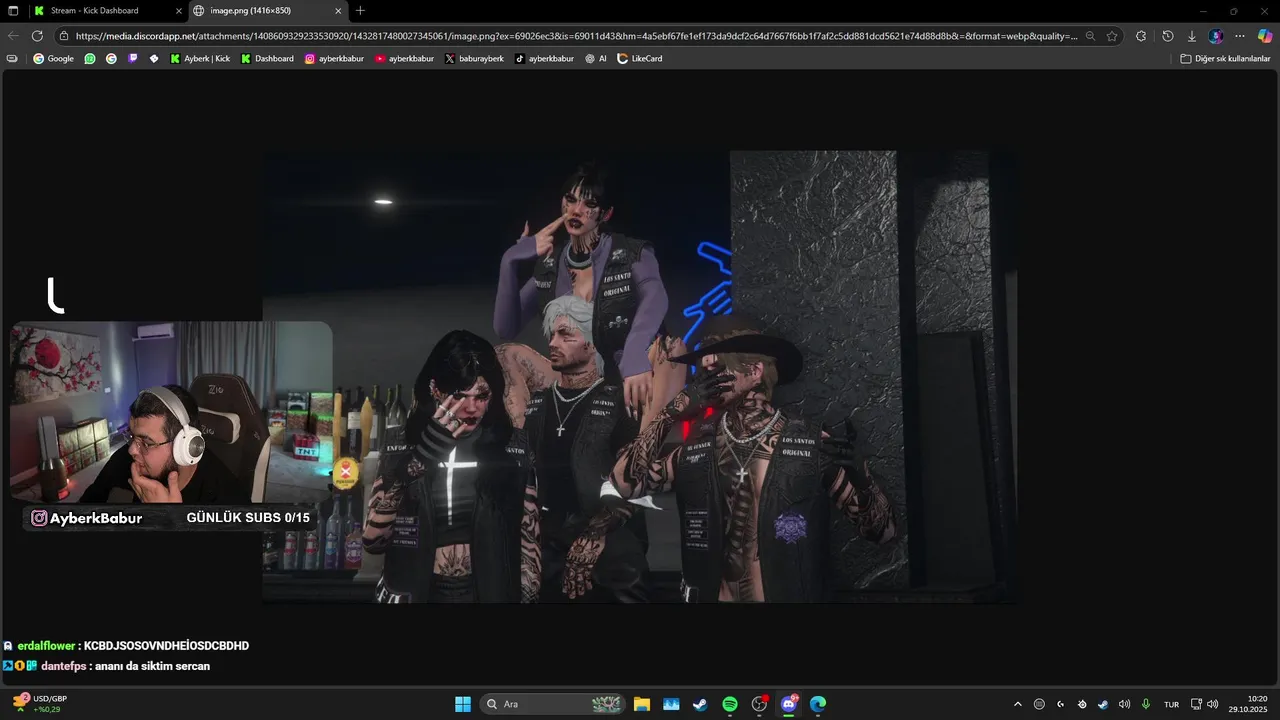1280x720 pixels.
Task: Open Steam from the taskbar
Action: point(700,704)
